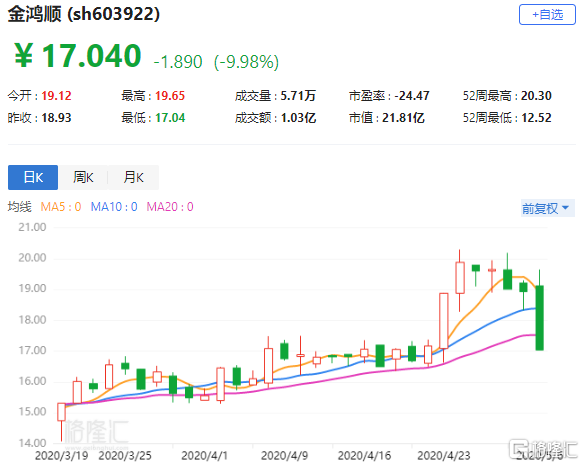584x466 pixels.
Task: Click 成交量 value 5.71万
Action: point(298,96)
